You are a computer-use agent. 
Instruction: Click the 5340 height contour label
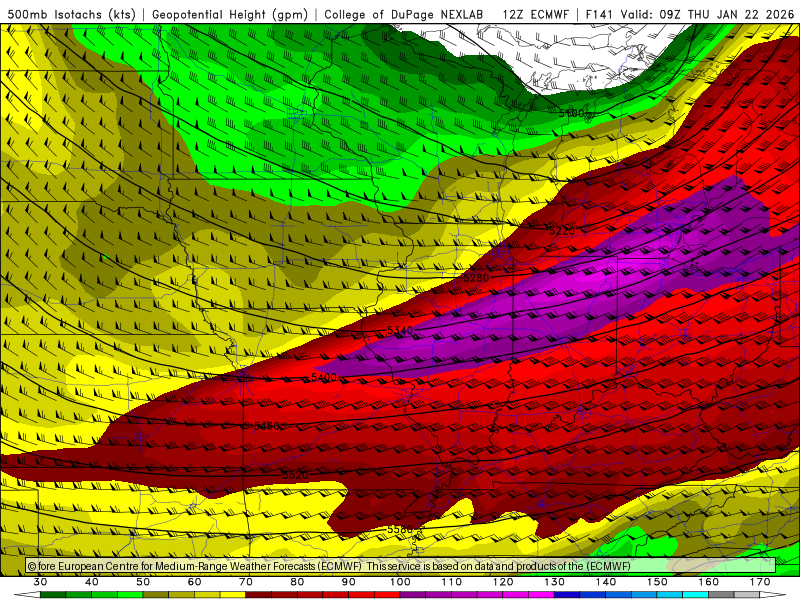[400, 331]
